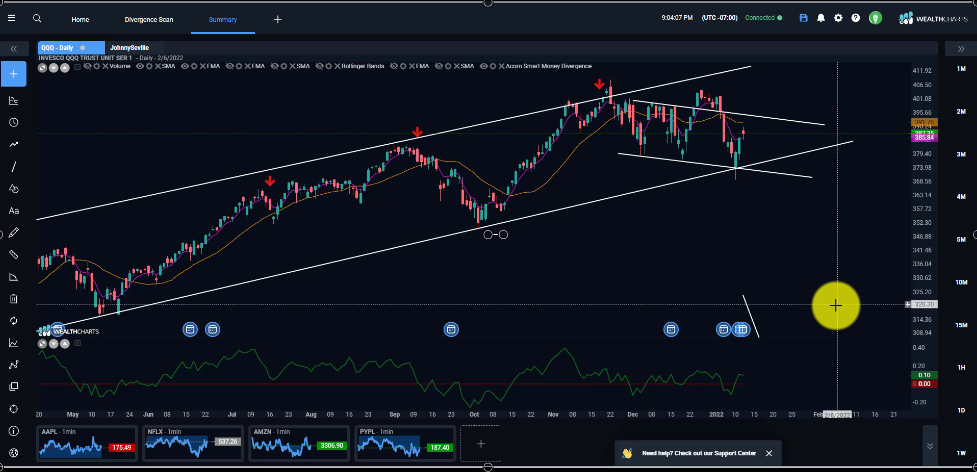The image size is (977, 472).
Task: Toggle visibility eye for Volume indicator
Action: point(87,66)
